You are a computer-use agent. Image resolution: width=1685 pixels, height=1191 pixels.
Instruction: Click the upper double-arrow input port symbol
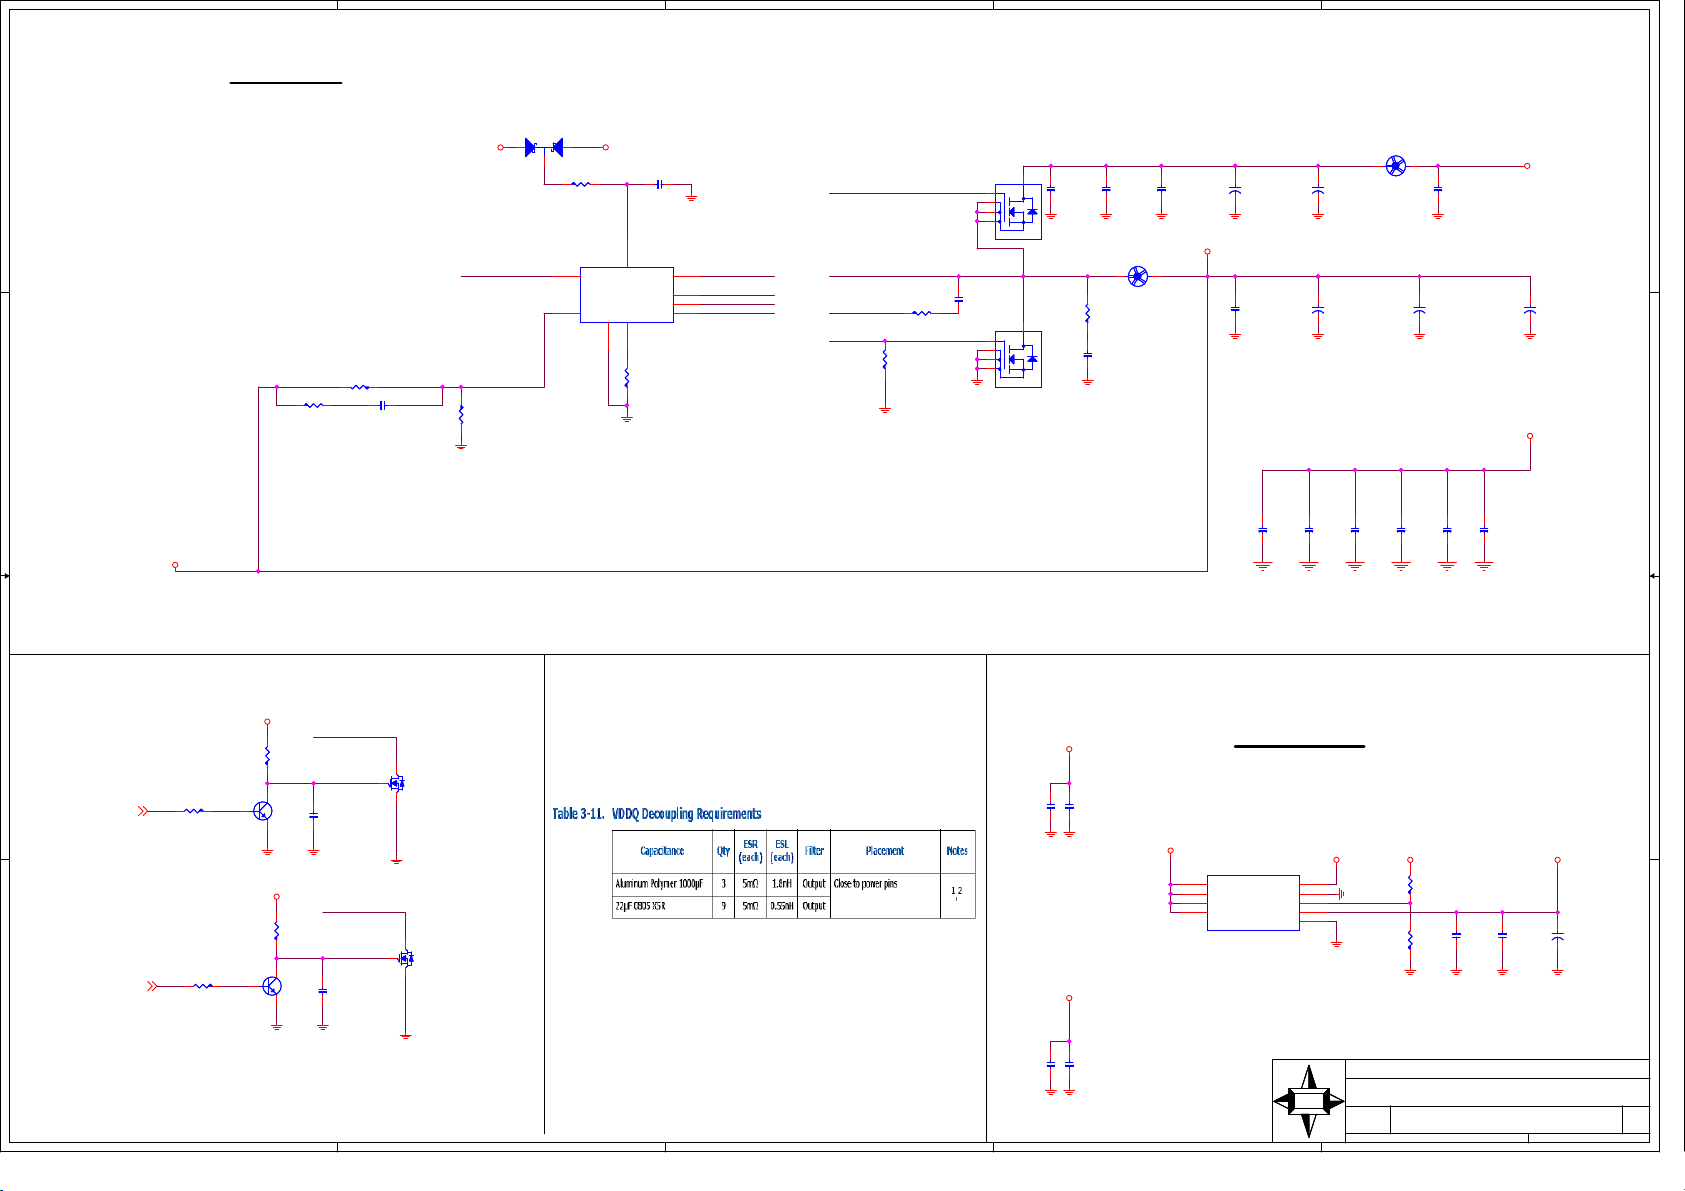click(143, 811)
